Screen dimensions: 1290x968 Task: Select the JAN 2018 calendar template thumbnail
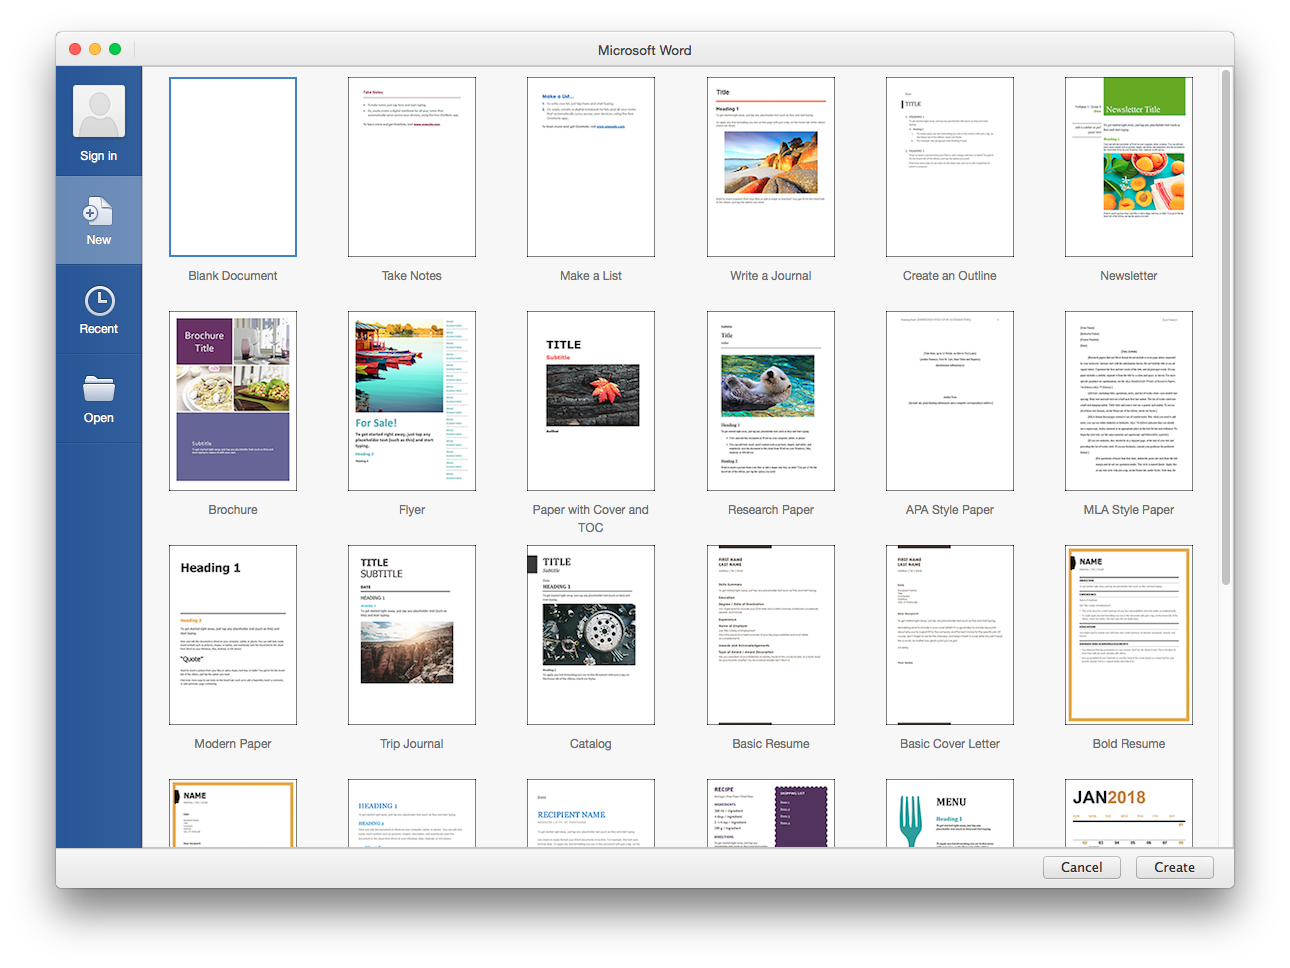(x=1129, y=813)
